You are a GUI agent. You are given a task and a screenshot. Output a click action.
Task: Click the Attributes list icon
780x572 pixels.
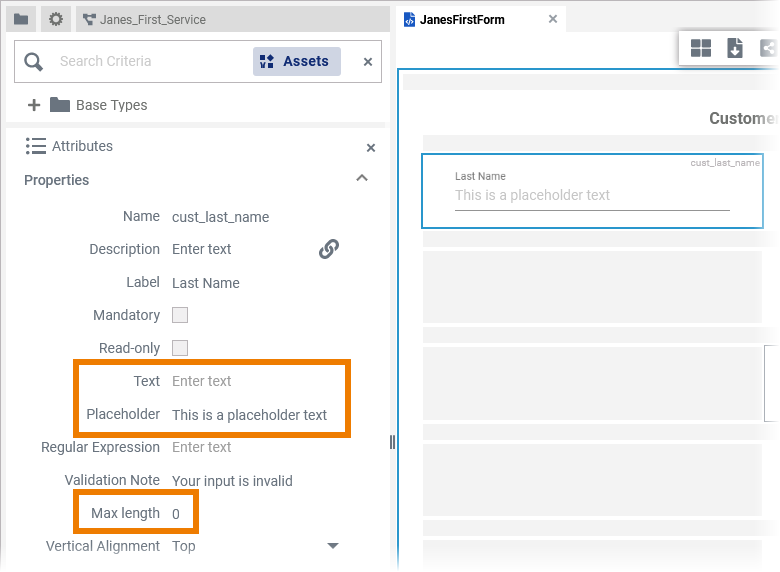(x=36, y=146)
